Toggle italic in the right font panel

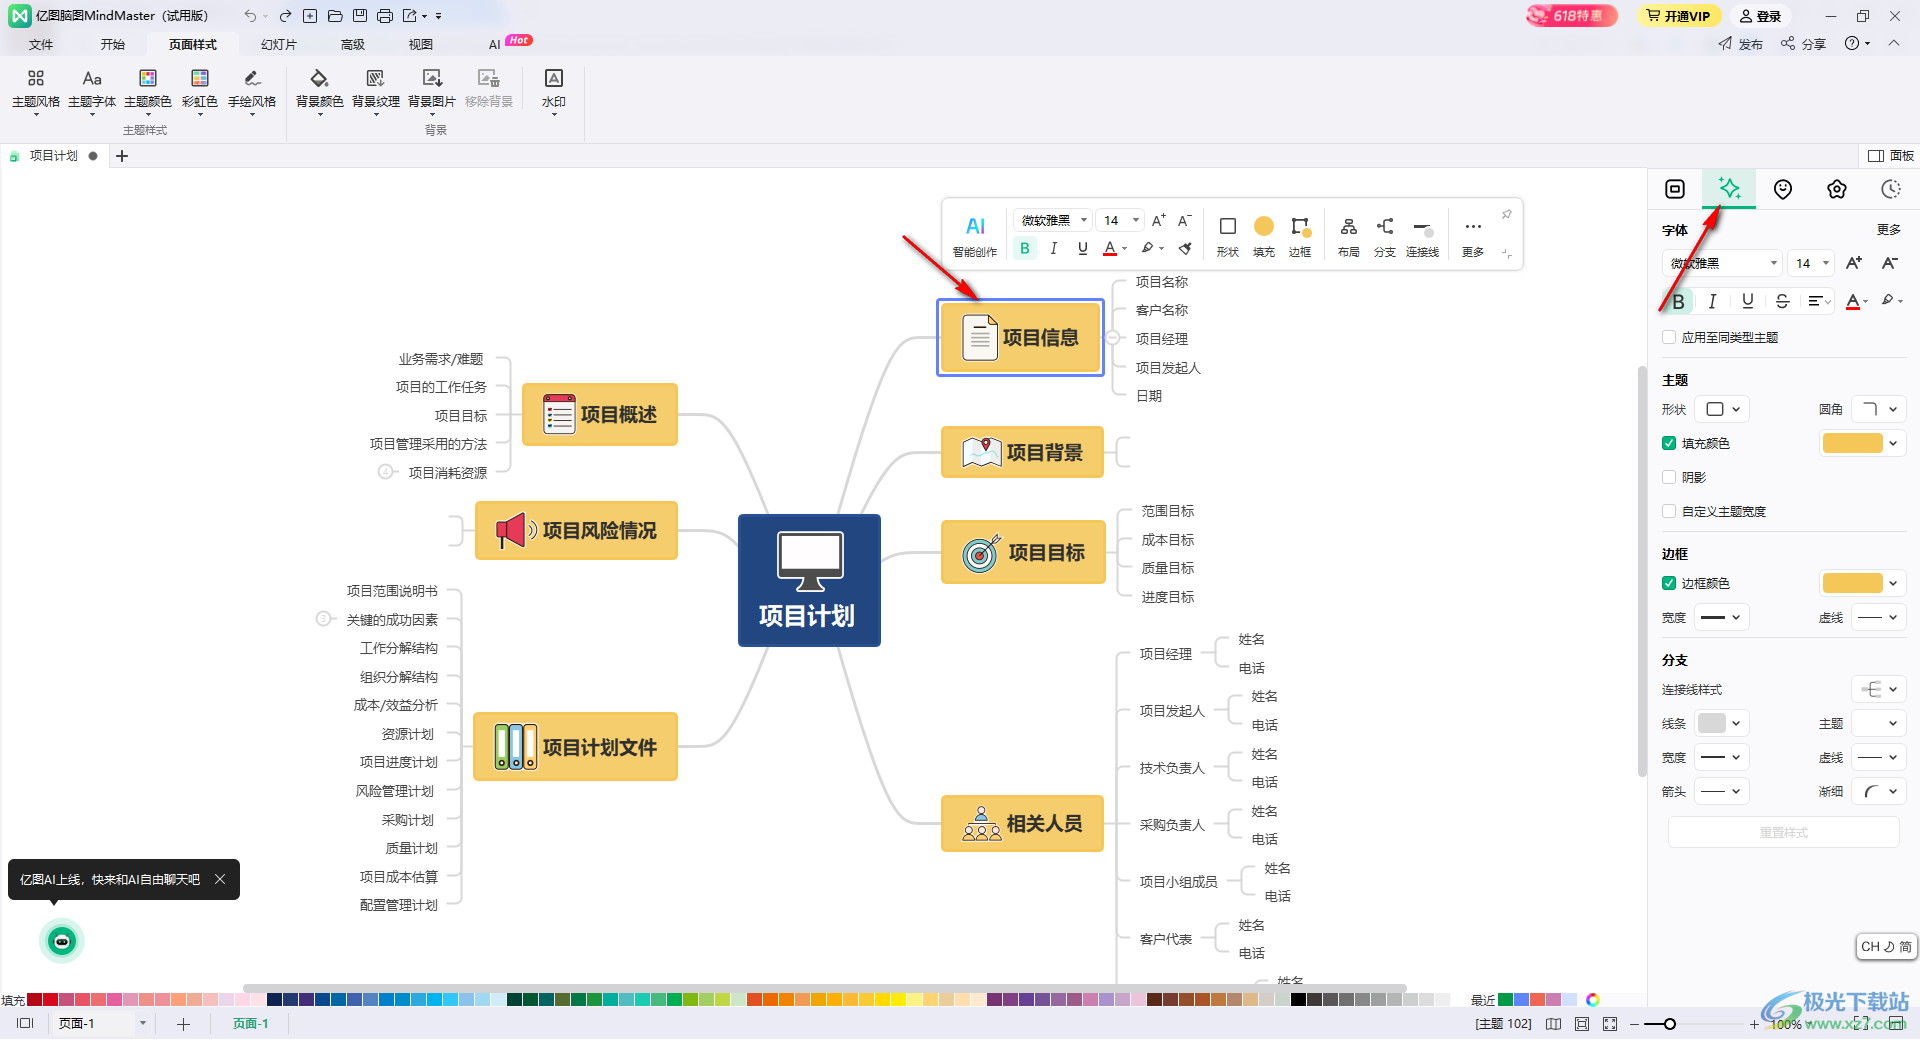pos(1712,301)
